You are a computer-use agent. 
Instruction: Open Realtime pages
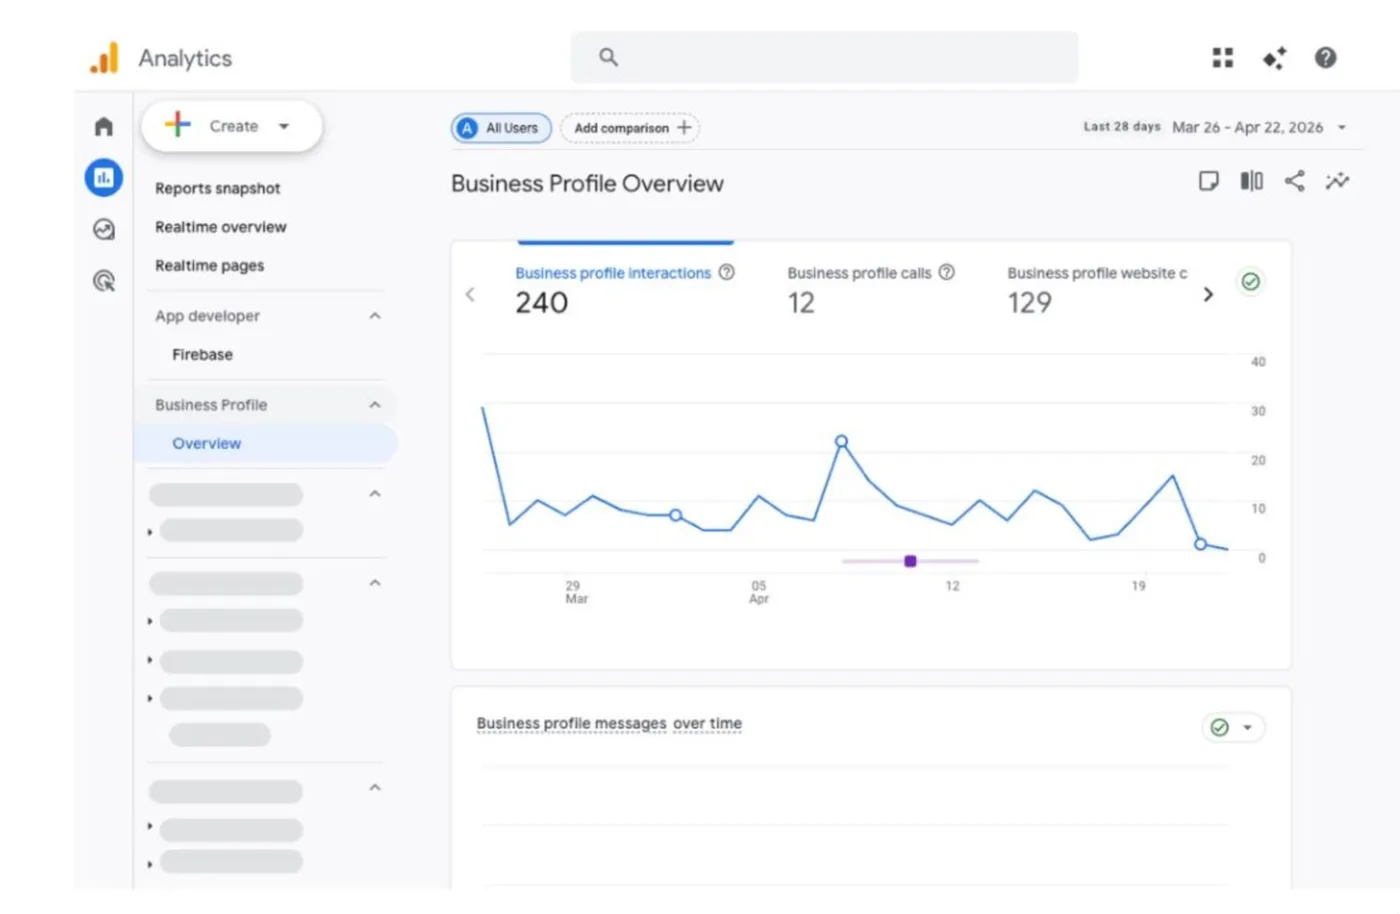tap(210, 265)
